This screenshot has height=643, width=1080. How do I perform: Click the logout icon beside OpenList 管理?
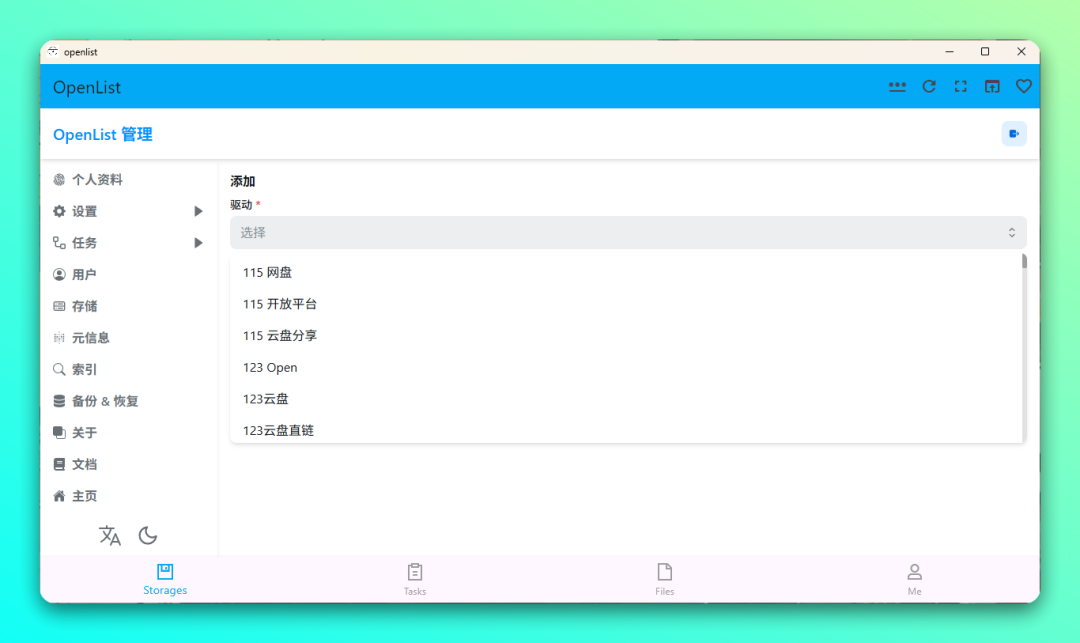pos(1014,134)
